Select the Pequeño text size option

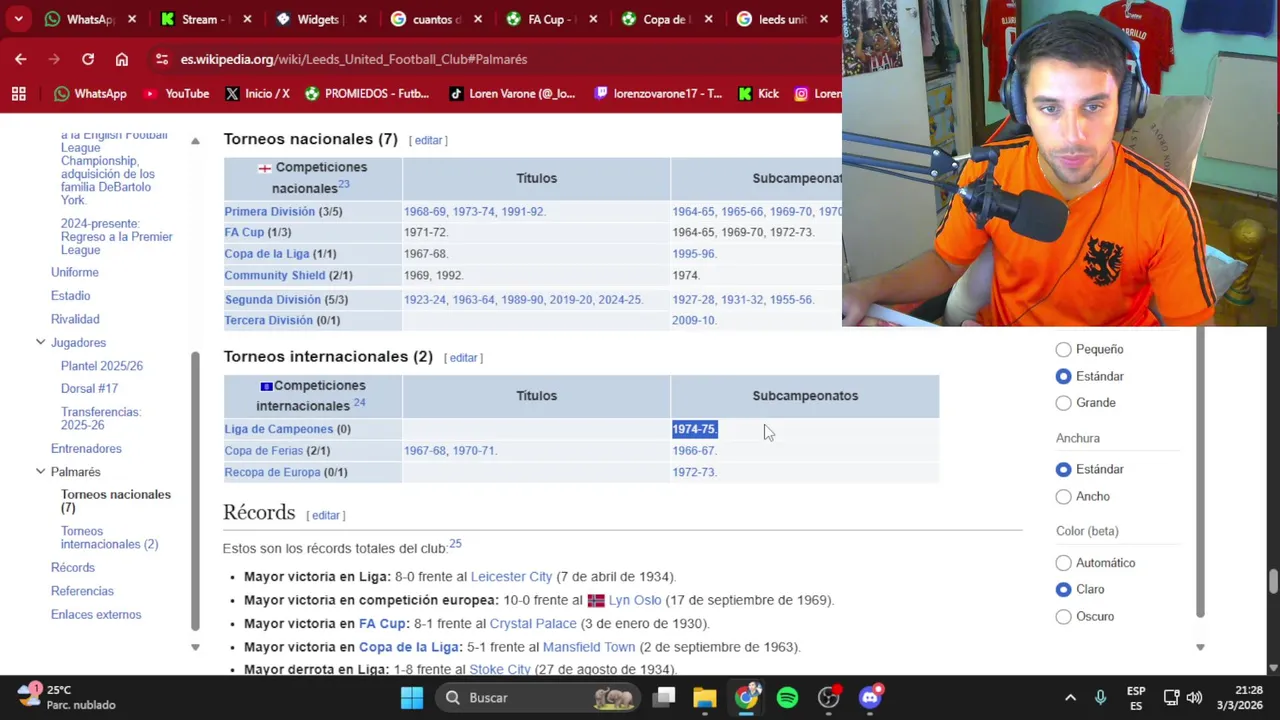point(1064,349)
